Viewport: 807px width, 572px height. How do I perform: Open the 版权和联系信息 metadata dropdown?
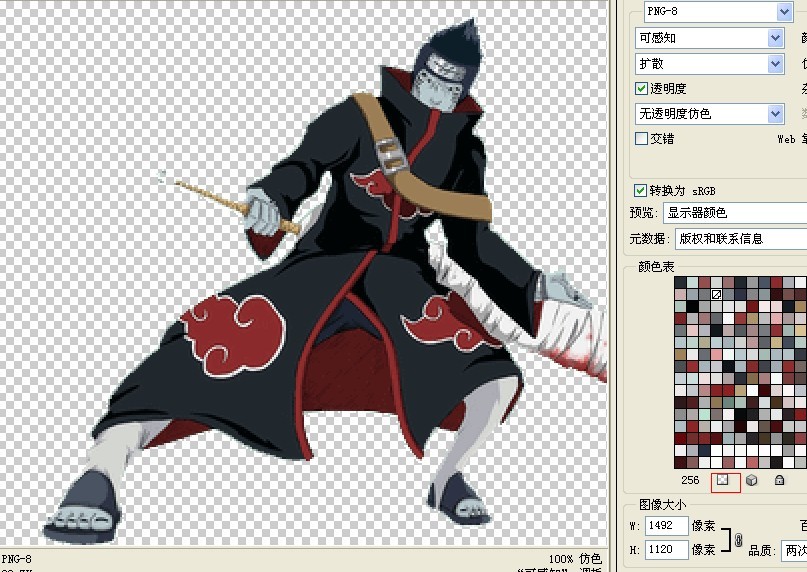tap(741, 238)
